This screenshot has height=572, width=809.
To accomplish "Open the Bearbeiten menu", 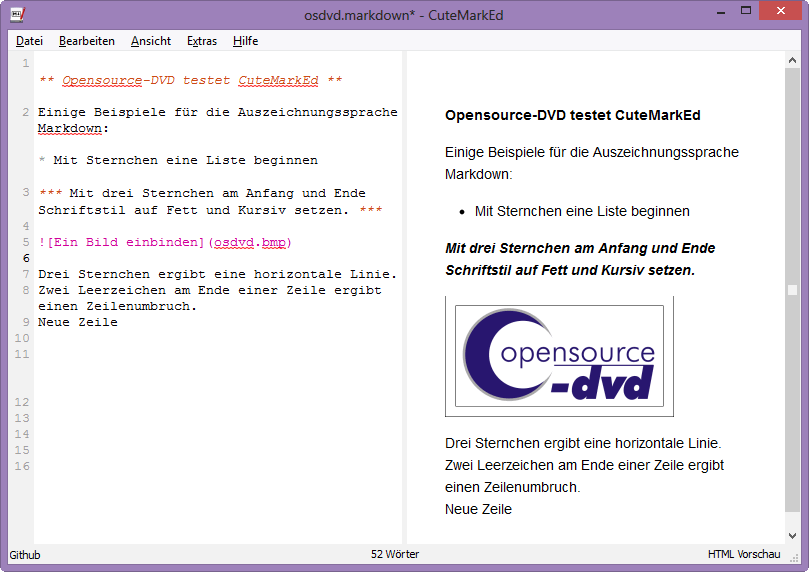I will [86, 41].
